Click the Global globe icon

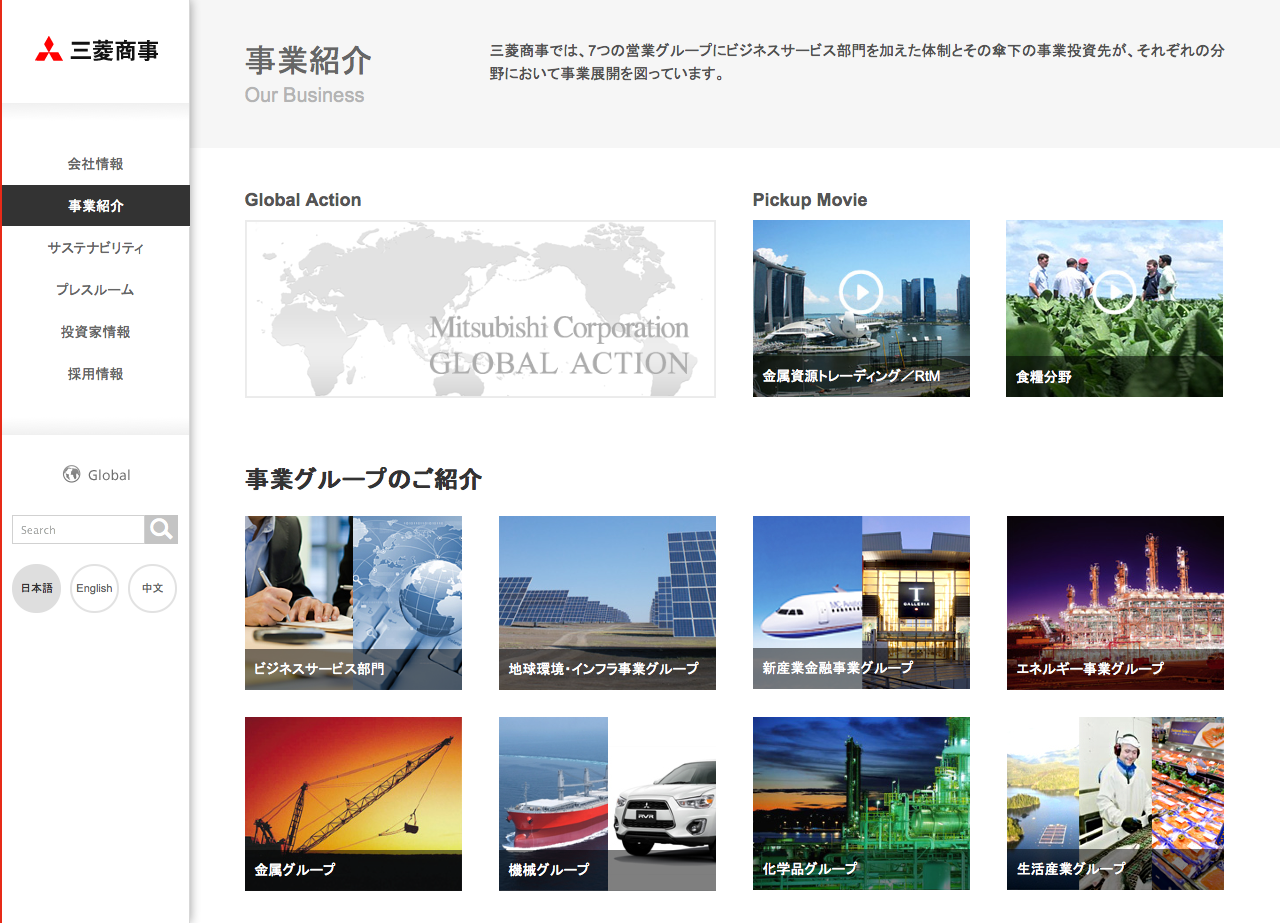click(71, 475)
